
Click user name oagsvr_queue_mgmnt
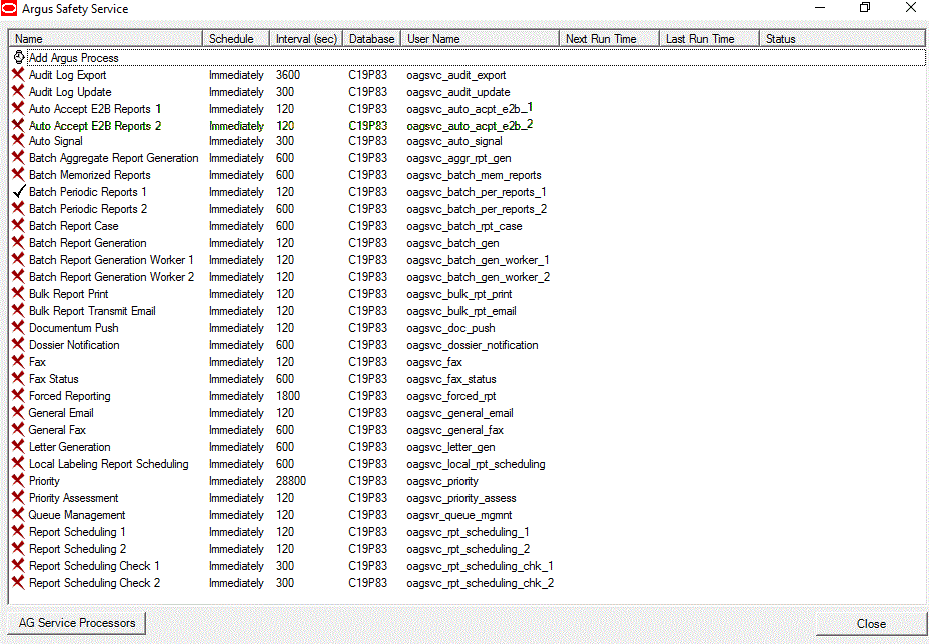(459, 515)
